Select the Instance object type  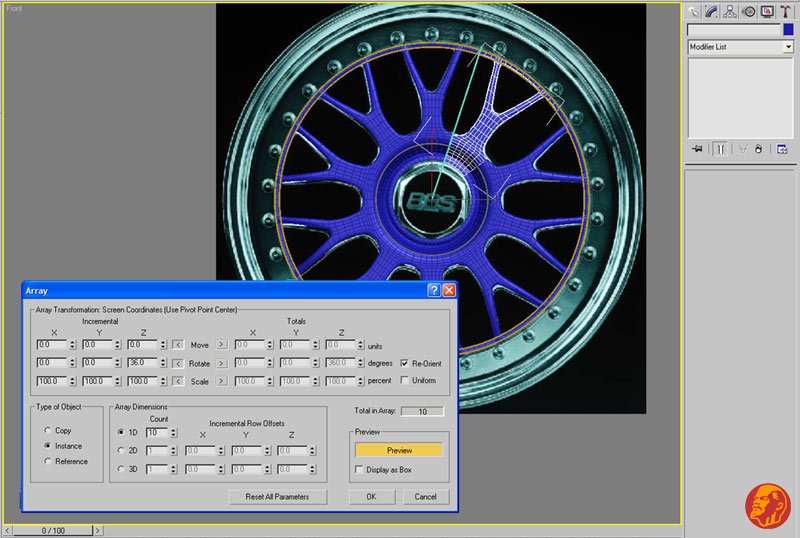[x=48, y=446]
